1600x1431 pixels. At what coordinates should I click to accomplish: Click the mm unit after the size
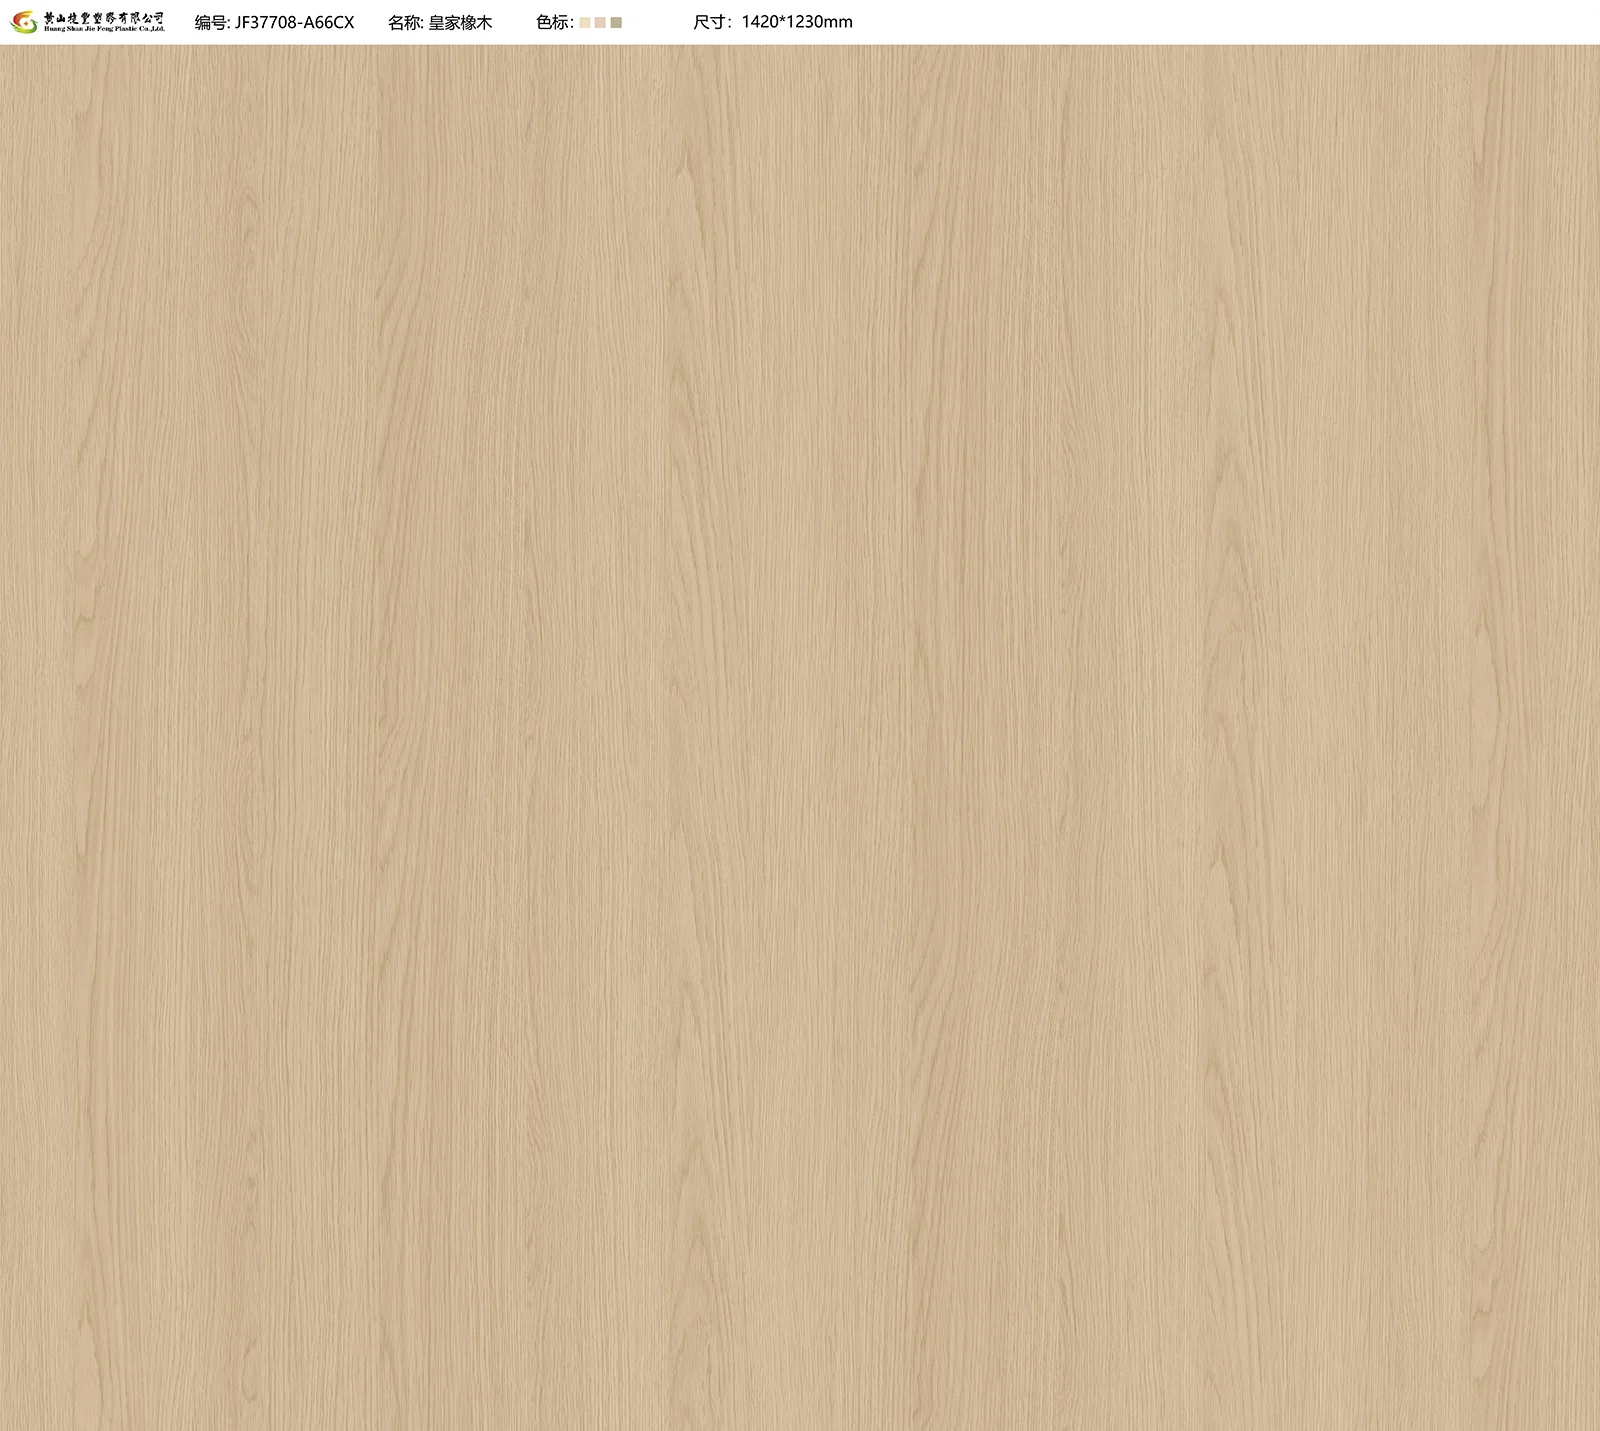(x=840, y=22)
